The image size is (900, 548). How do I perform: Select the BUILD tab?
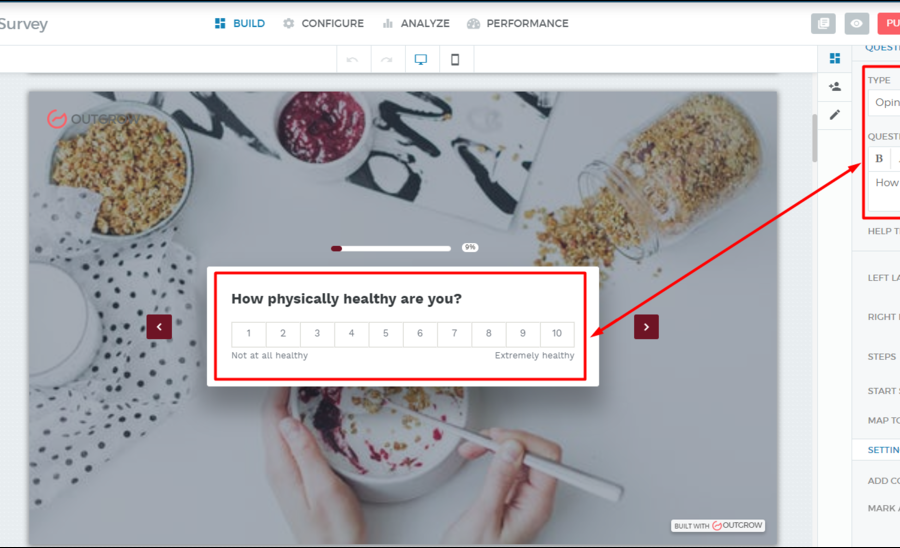pyautogui.click(x=240, y=24)
